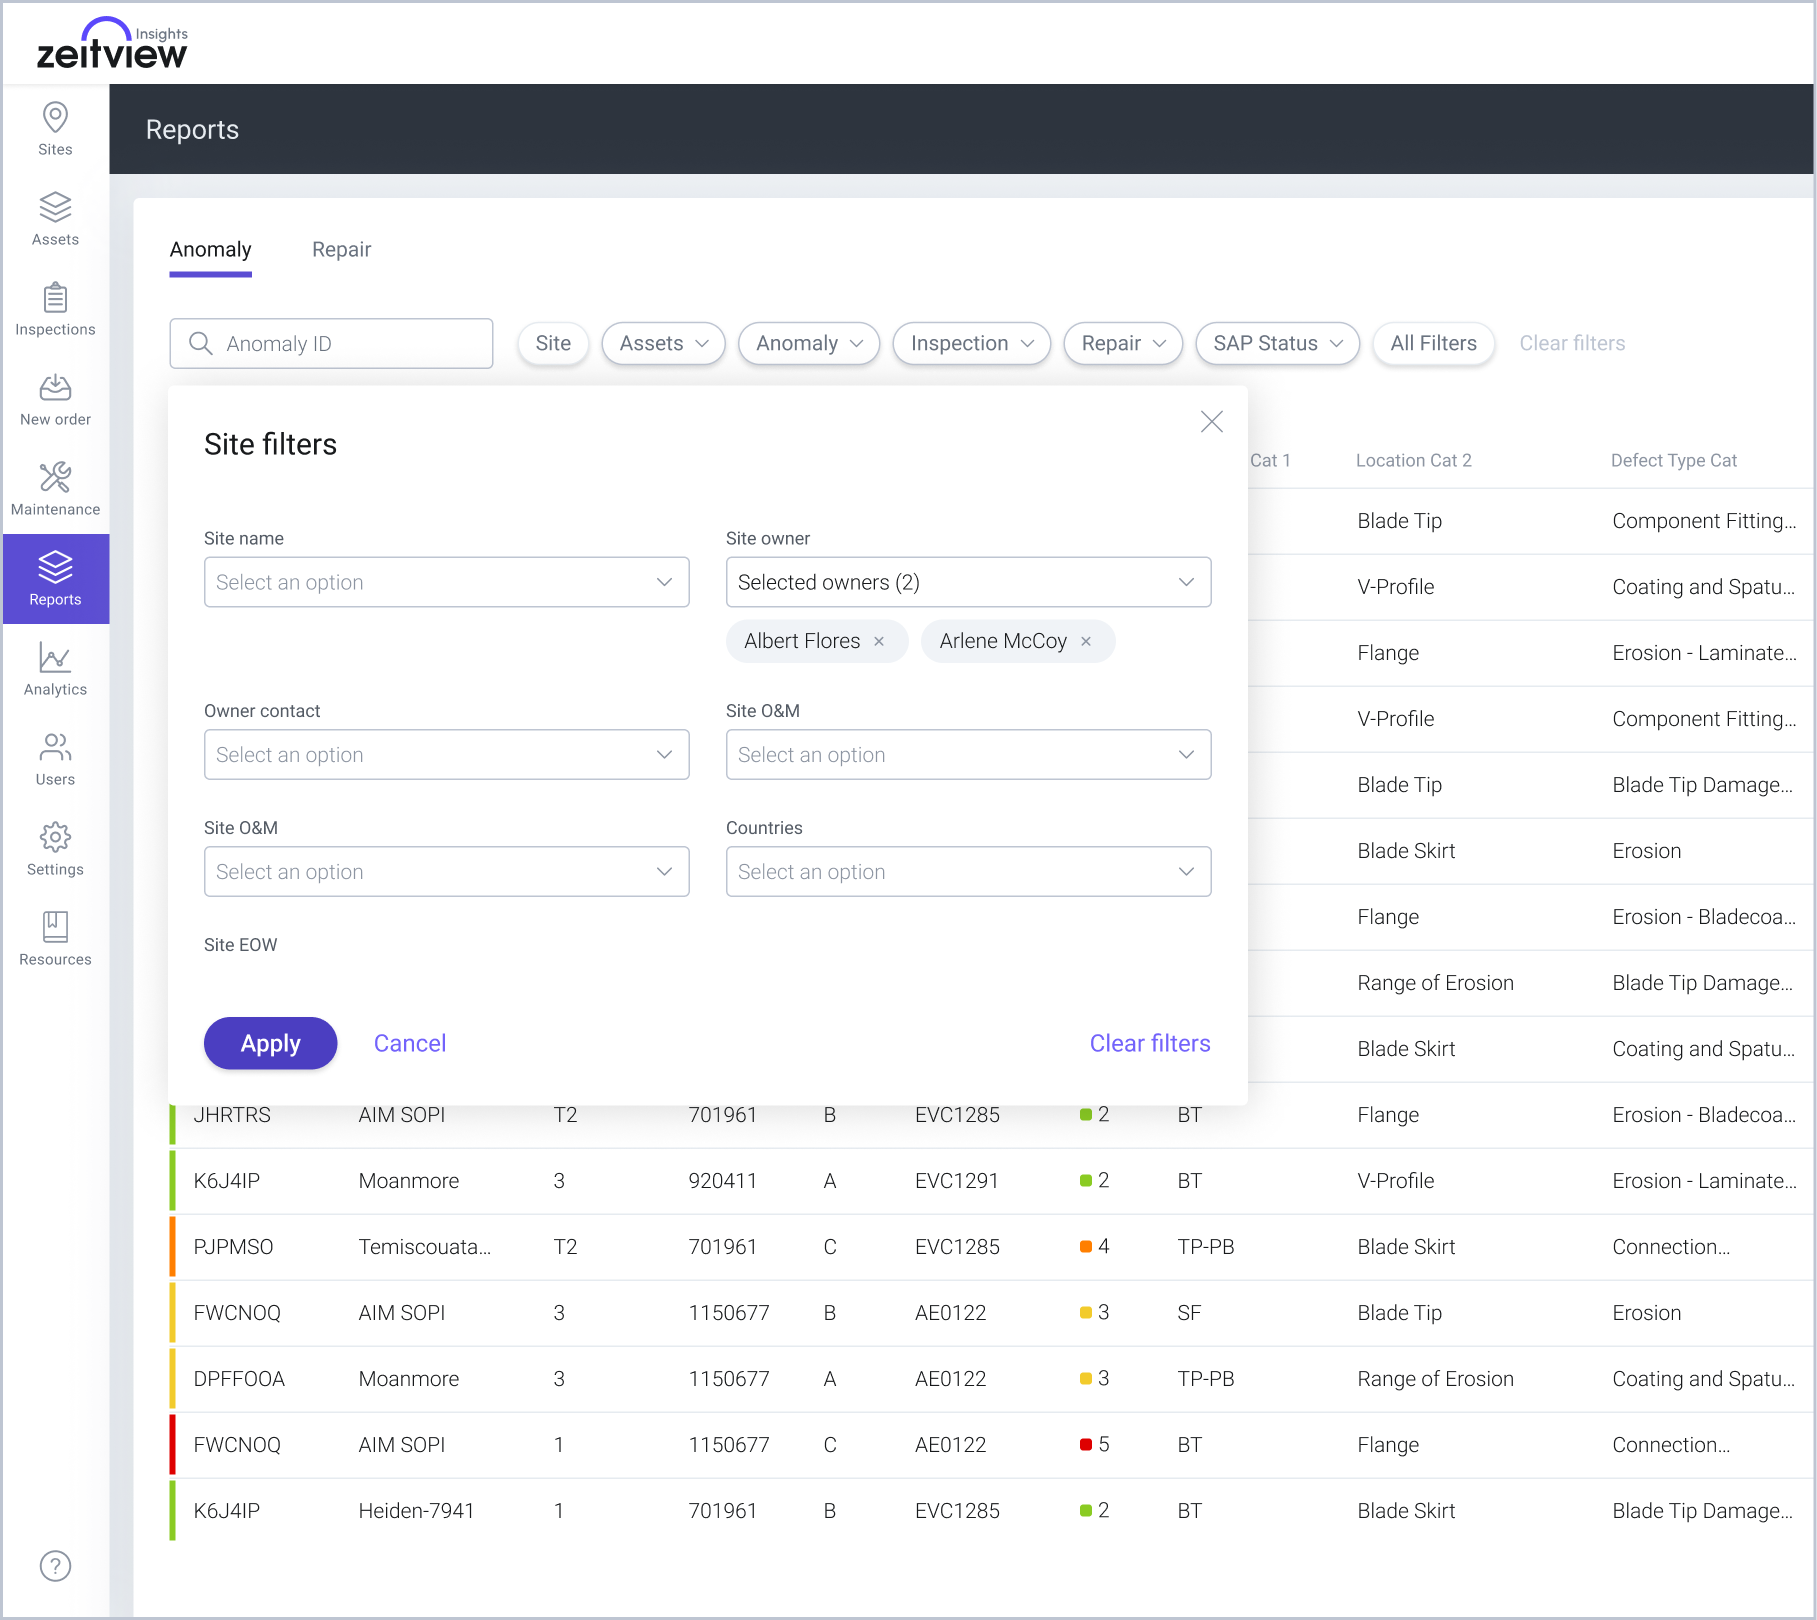Image resolution: width=1817 pixels, height=1620 pixels.
Task: Open Settings gear in the sidebar
Action: click(55, 849)
